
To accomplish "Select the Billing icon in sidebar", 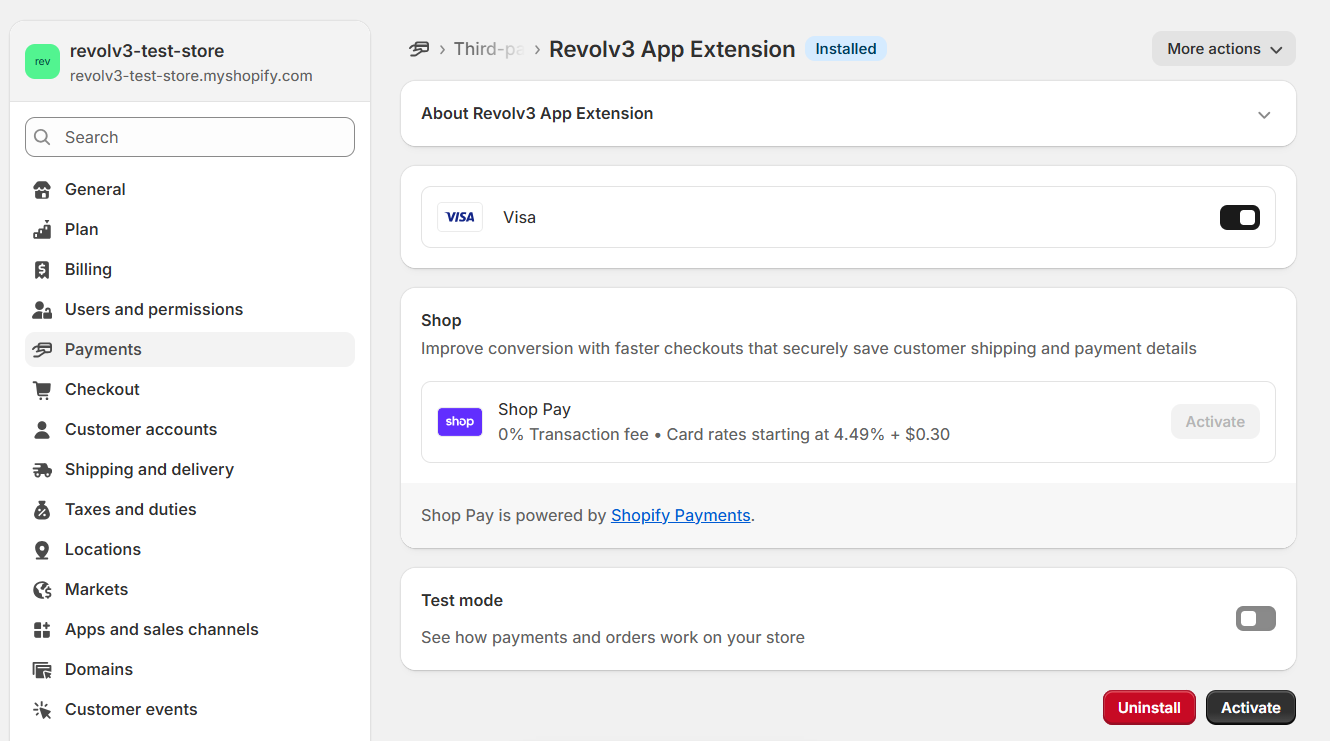I will click(x=42, y=269).
